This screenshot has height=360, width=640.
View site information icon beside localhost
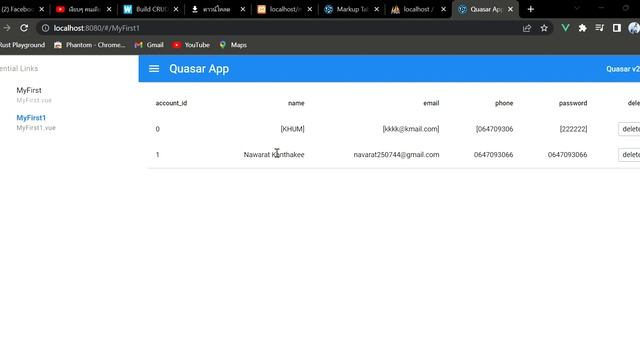(45, 28)
